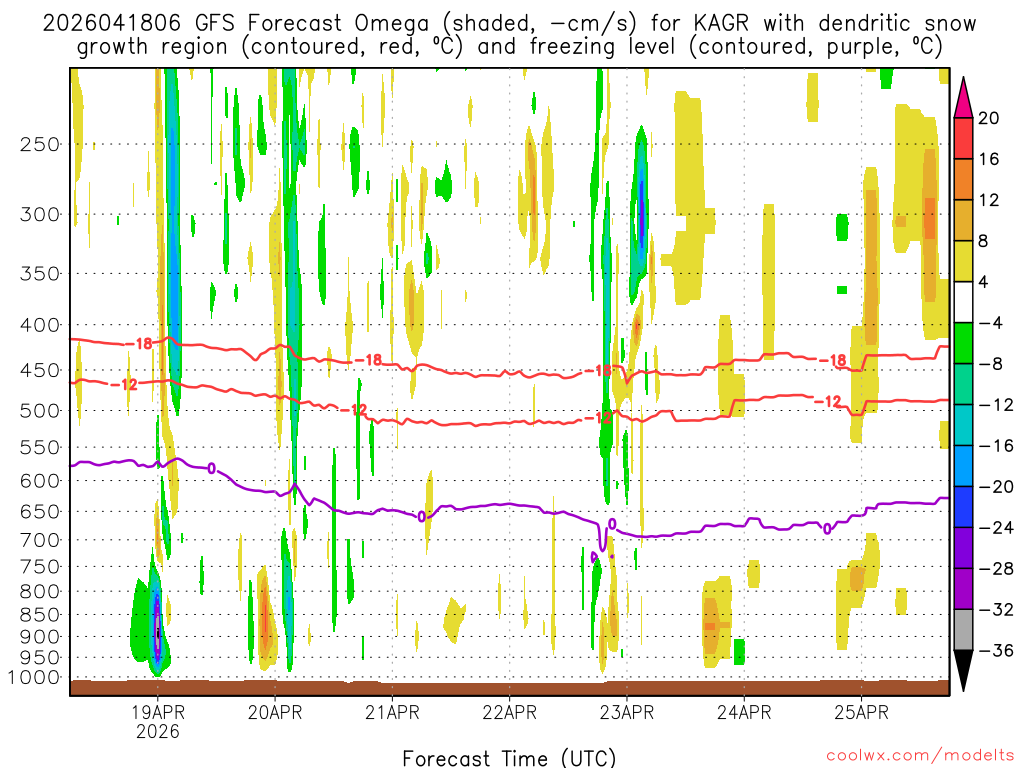Click the colorbar value label -4
The height and width of the screenshot is (768, 1024).
[x=991, y=323]
